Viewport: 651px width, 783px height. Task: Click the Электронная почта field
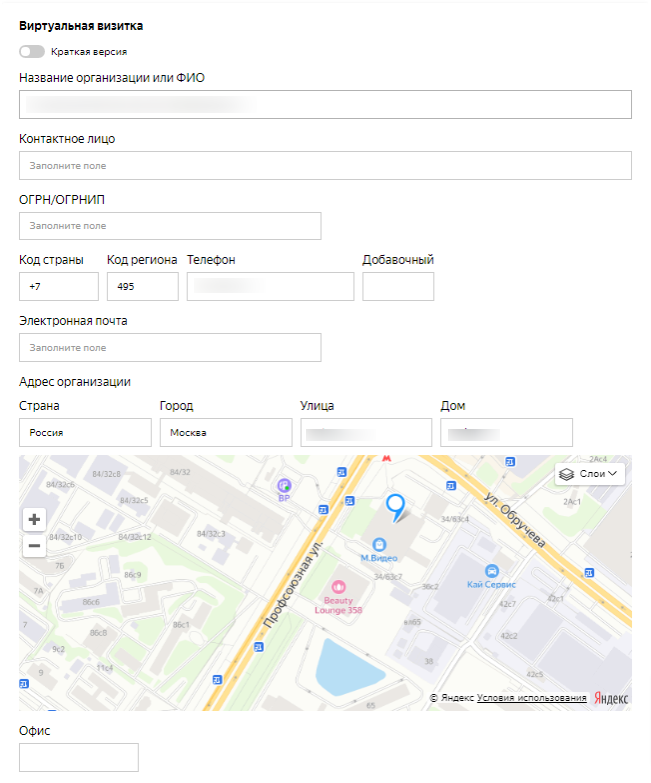tap(170, 348)
